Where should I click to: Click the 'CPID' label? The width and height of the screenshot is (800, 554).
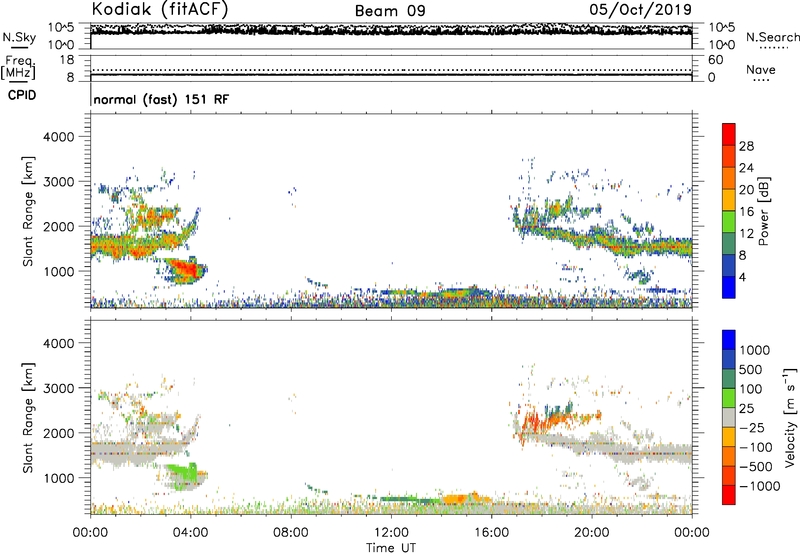click(22, 95)
